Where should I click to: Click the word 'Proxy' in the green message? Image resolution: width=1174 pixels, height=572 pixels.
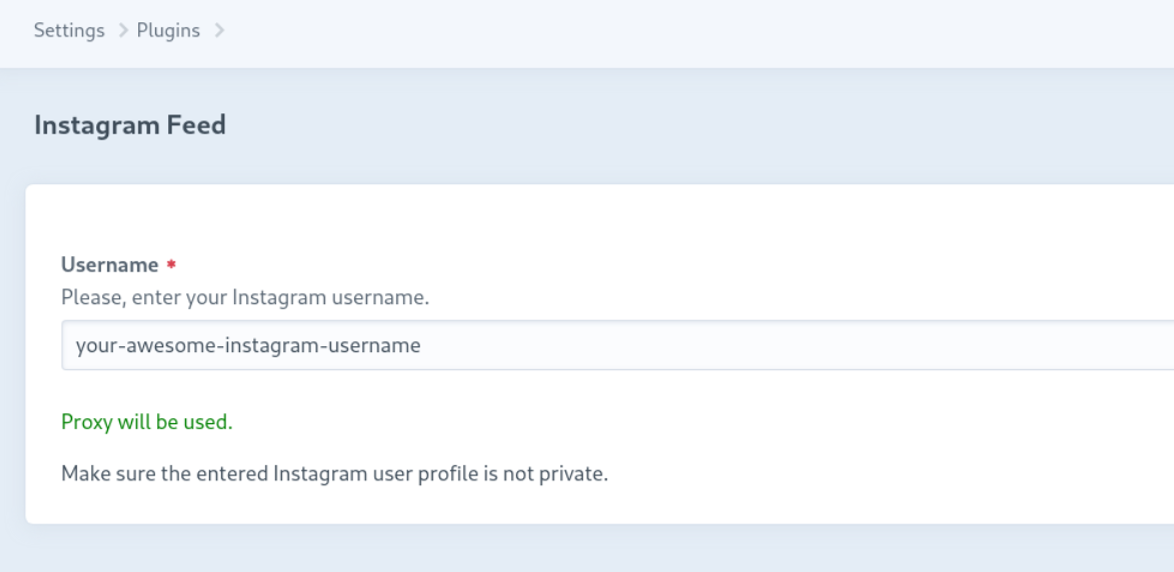tap(86, 423)
